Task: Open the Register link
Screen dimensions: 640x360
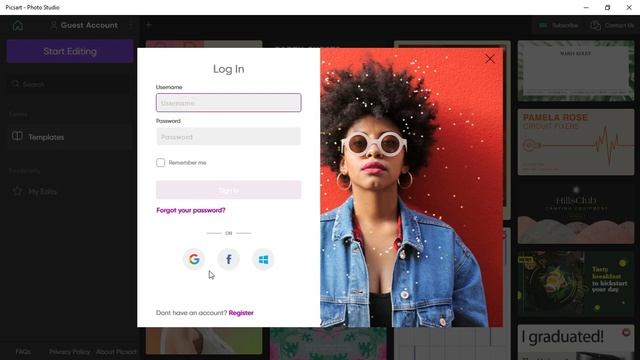Action: click(241, 313)
